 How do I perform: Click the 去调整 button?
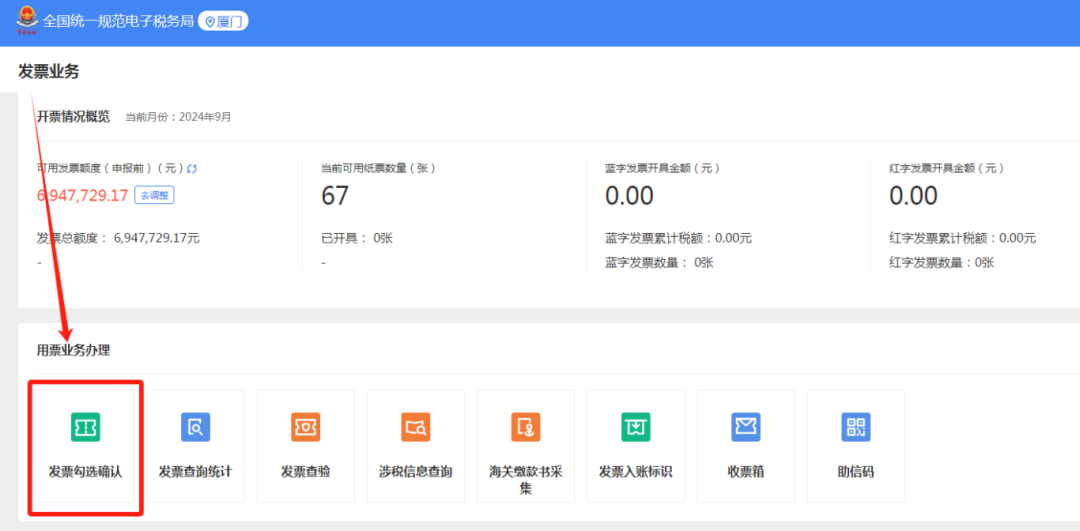[154, 196]
